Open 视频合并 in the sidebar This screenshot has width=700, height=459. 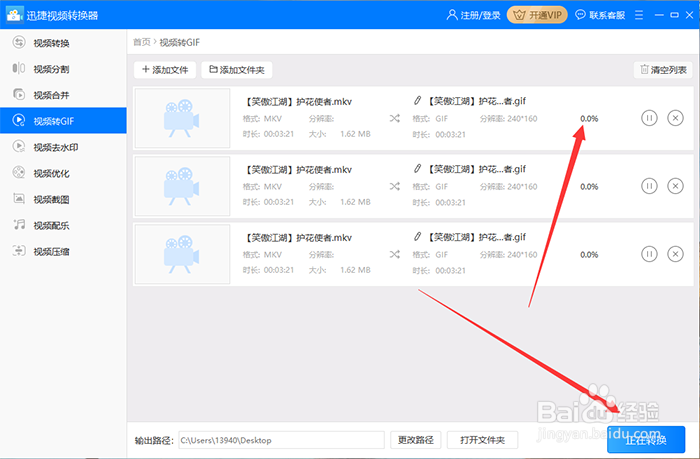tap(63, 95)
